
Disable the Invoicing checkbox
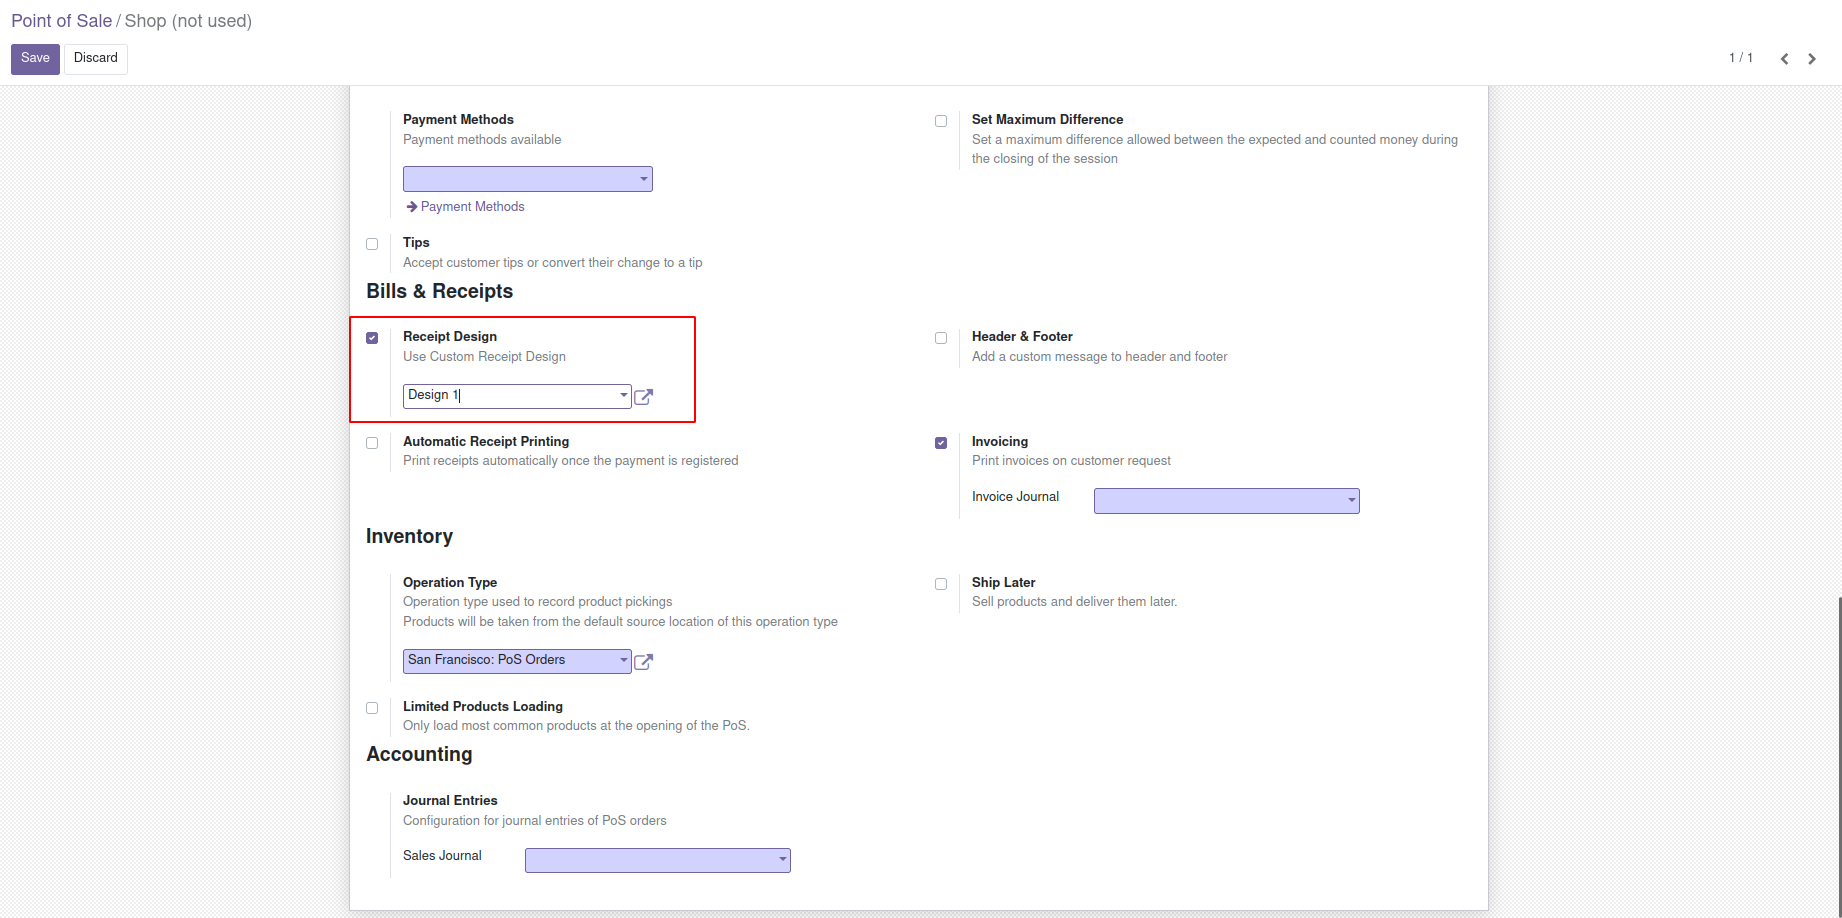pos(941,443)
